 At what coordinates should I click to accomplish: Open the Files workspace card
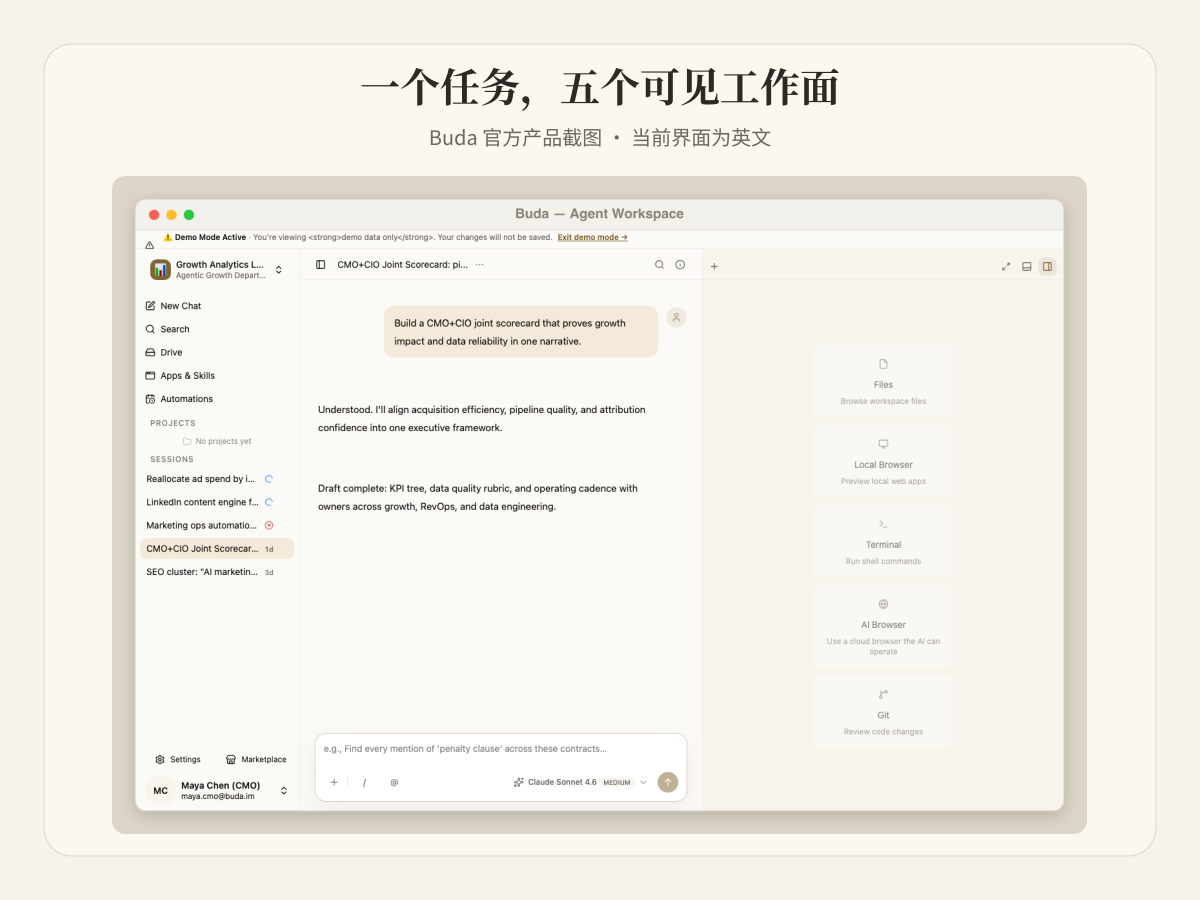tap(883, 381)
